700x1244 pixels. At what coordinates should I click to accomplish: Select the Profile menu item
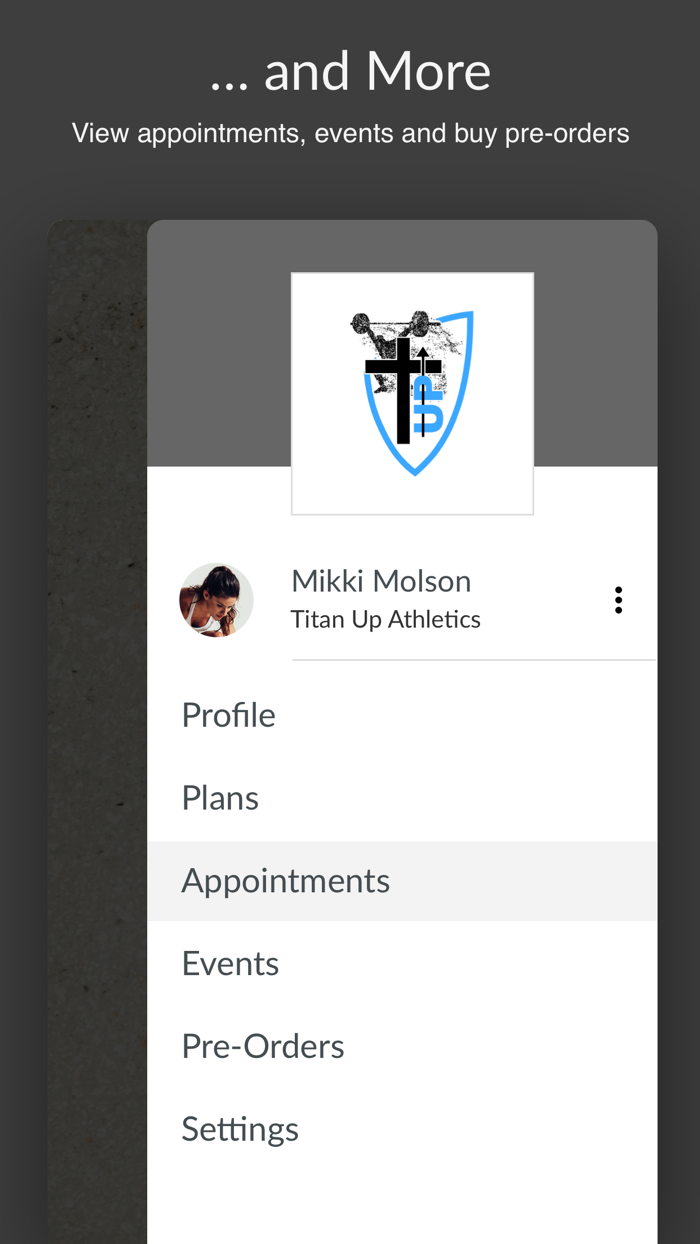tap(228, 714)
